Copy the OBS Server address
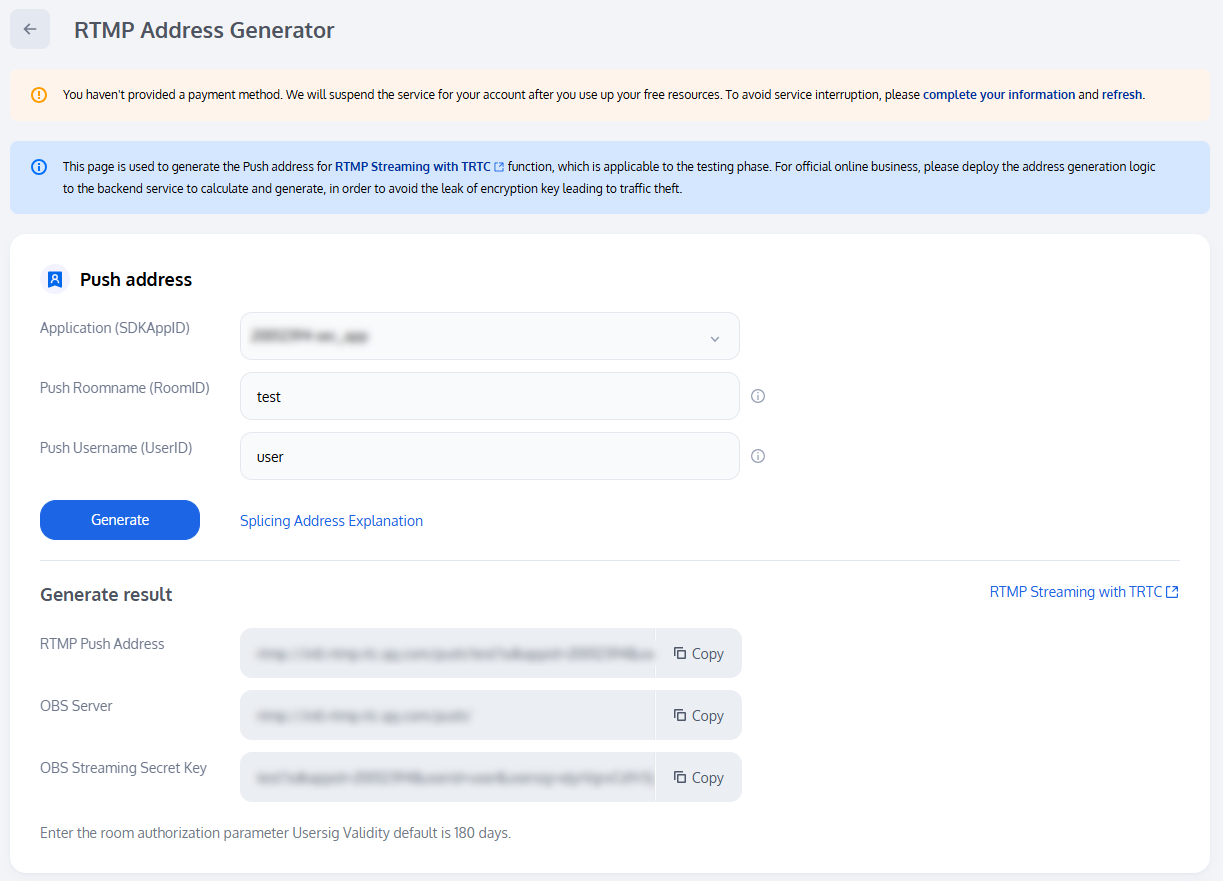This screenshot has height=881, width=1223. (698, 715)
